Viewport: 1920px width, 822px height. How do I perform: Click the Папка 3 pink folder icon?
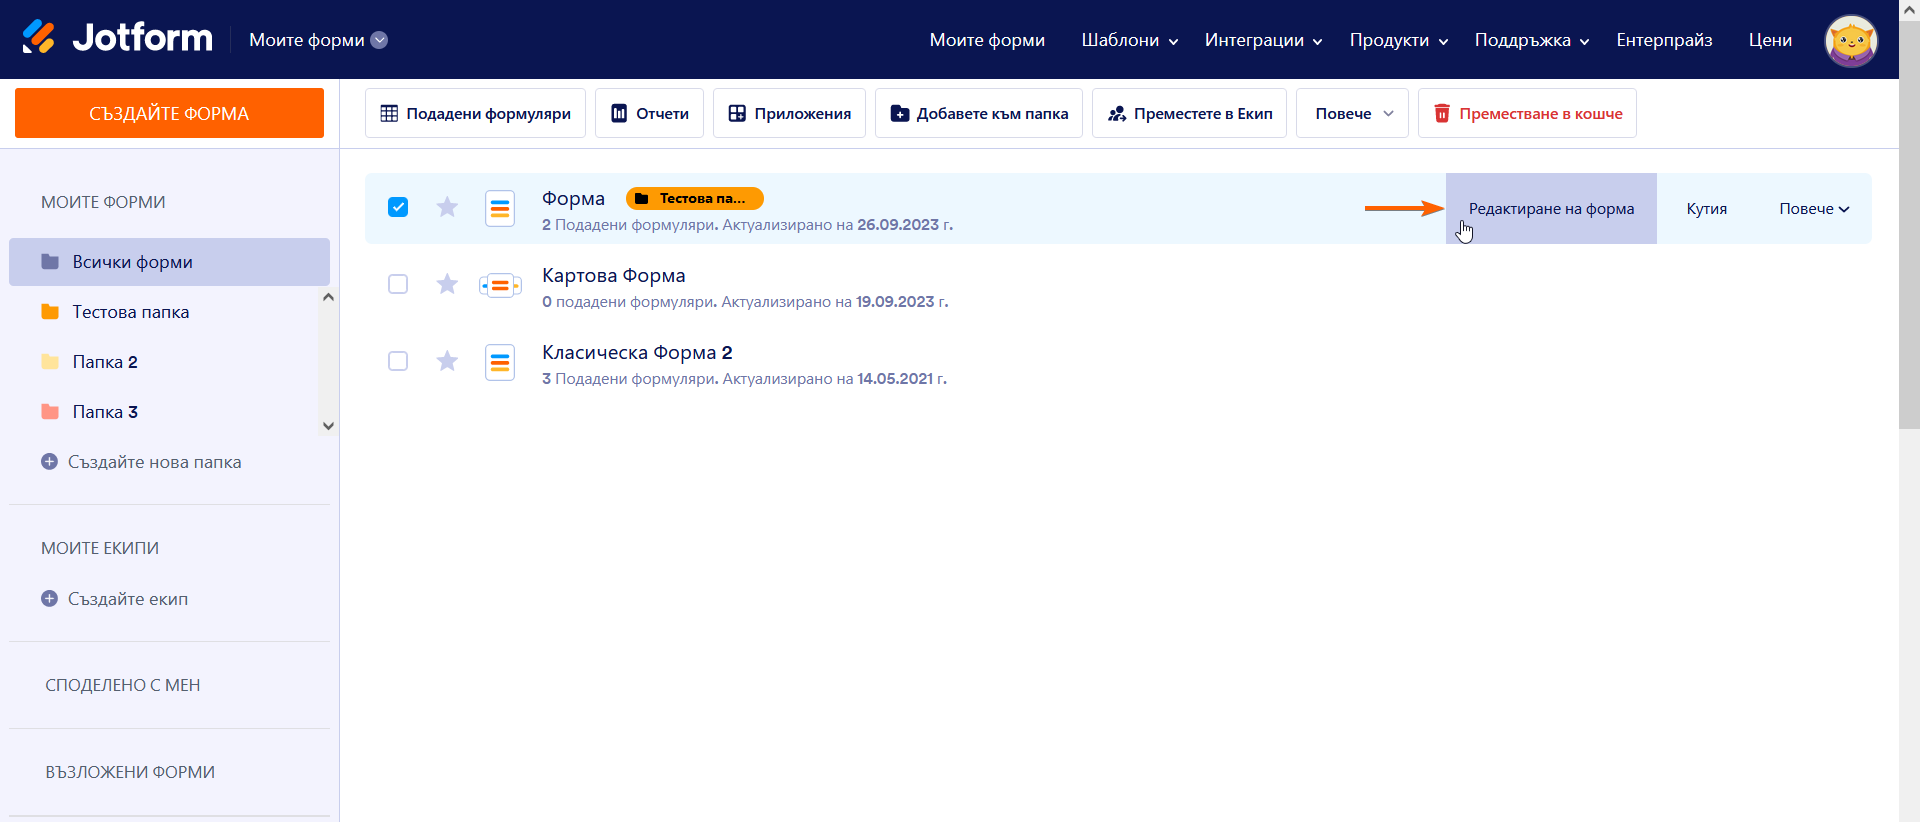pos(50,412)
